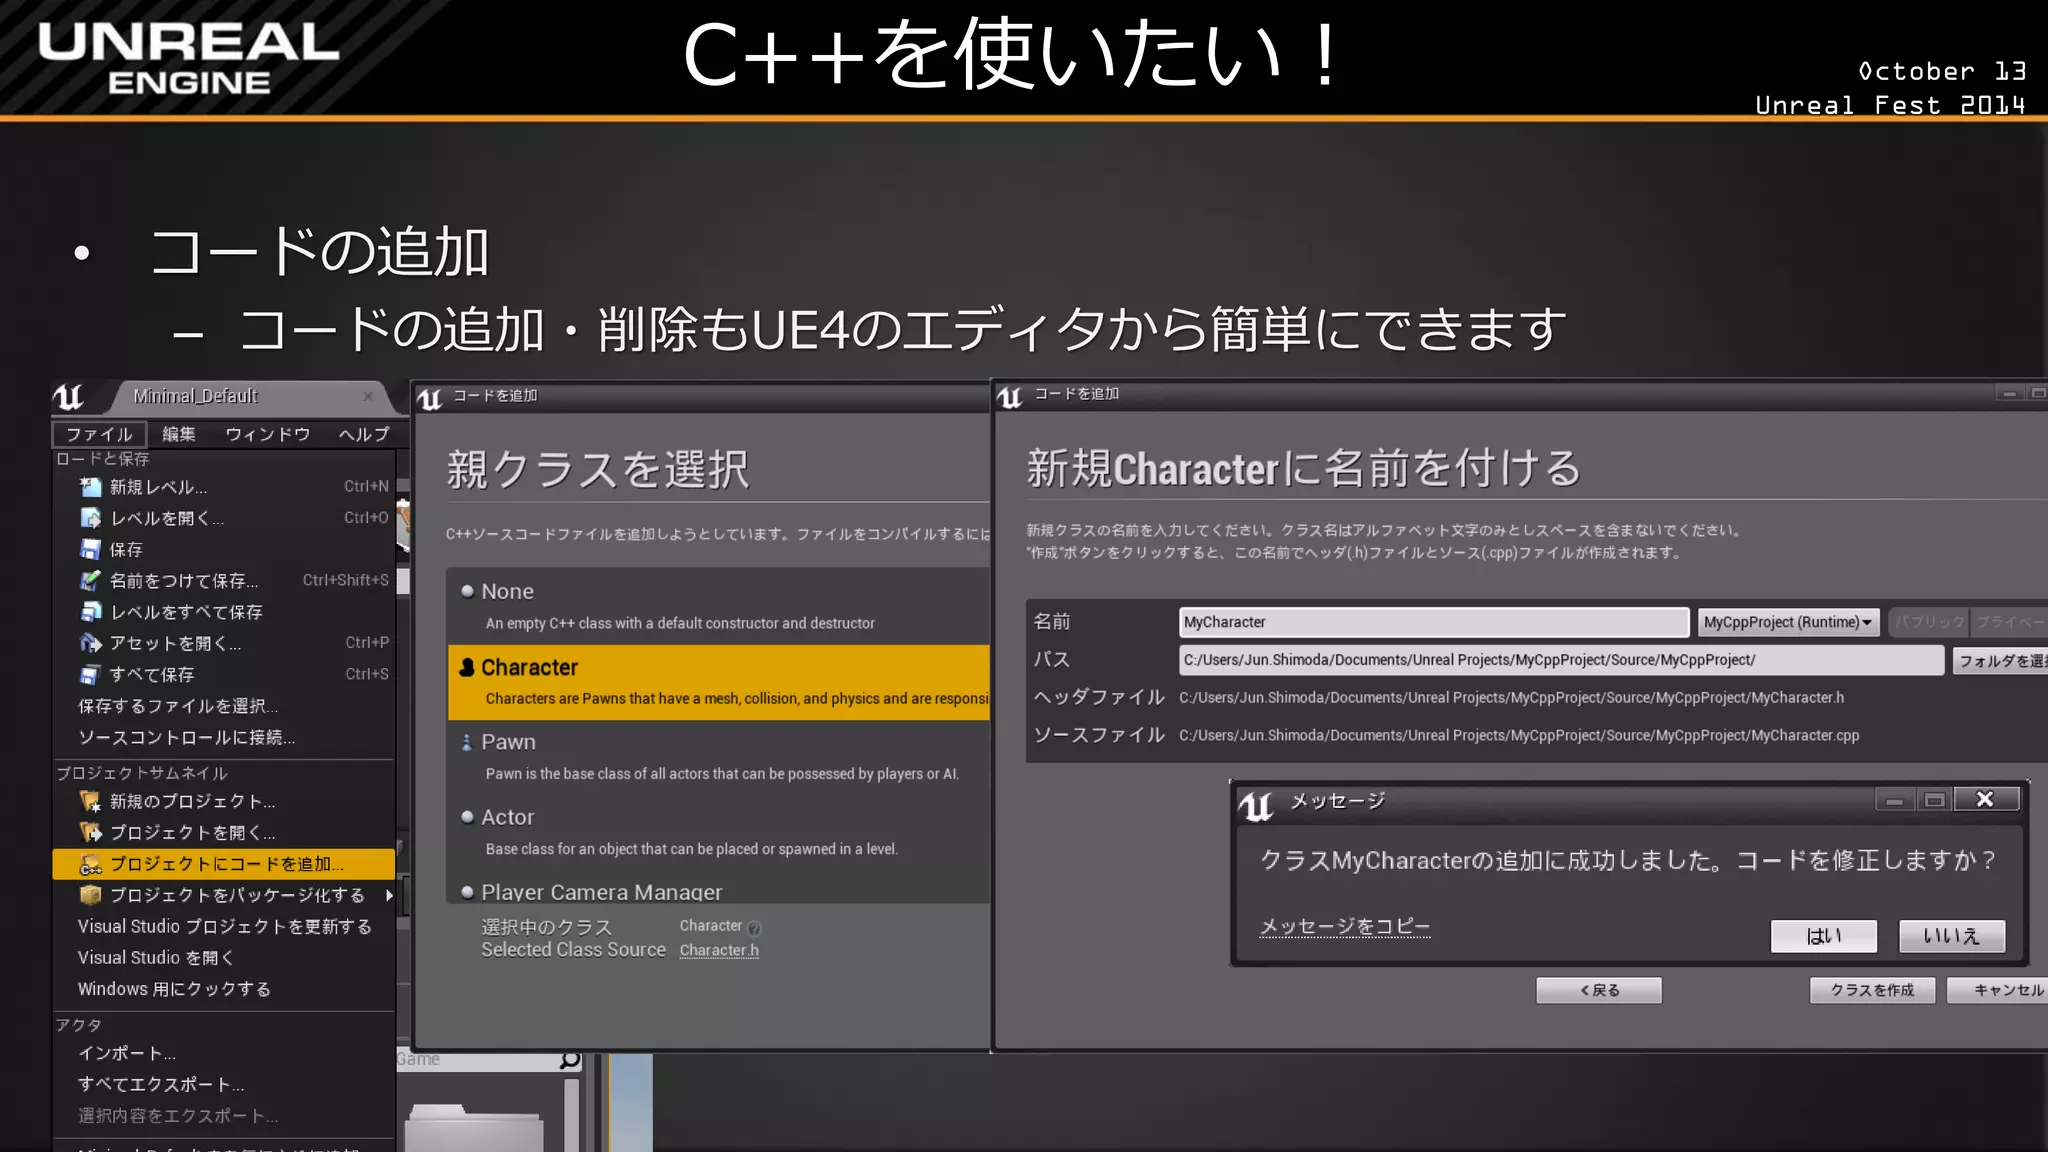Click the Save All (すべて保存) icon
This screenshot has height=1152, width=2048.
click(x=91, y=674)
